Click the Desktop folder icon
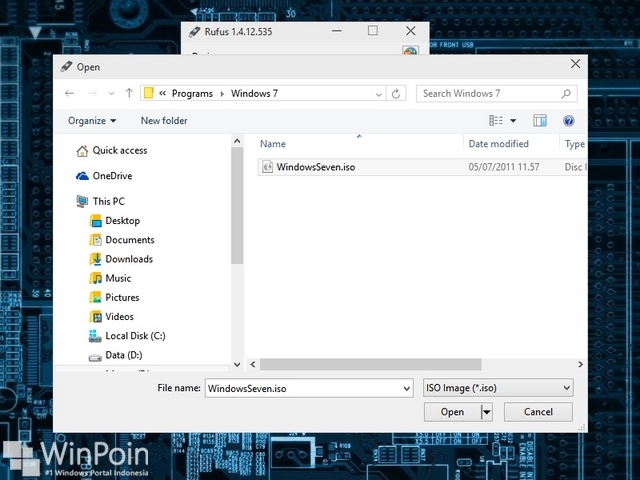 [x=95, y=221]
